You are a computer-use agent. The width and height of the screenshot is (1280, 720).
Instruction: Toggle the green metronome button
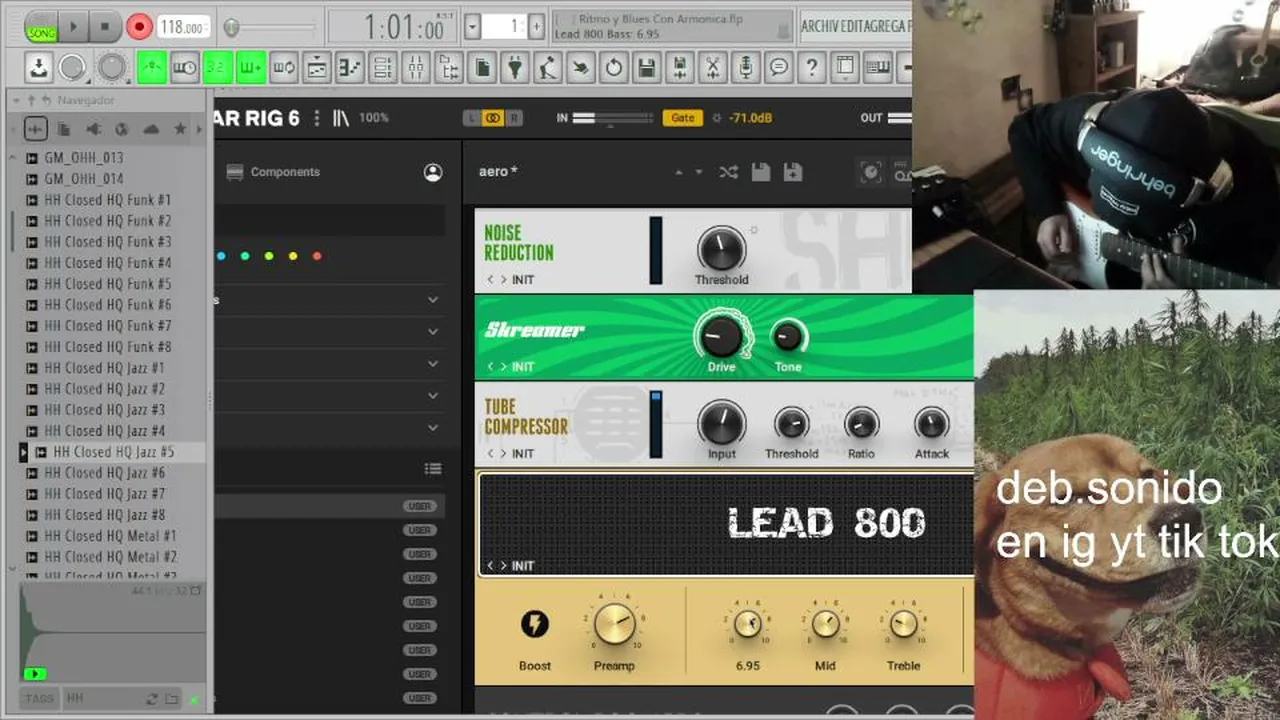pos(152,68)
